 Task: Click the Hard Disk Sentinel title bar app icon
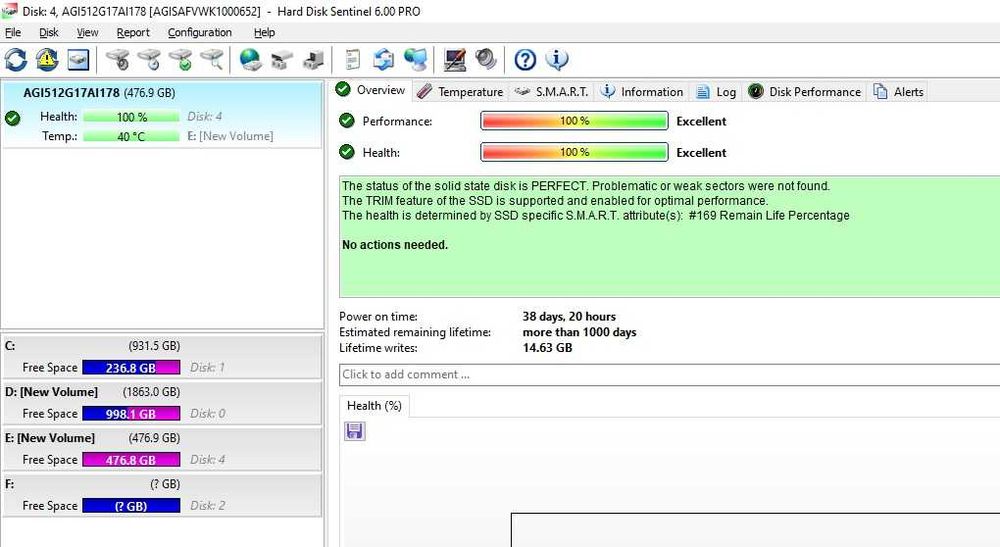[x=9, y=11]
